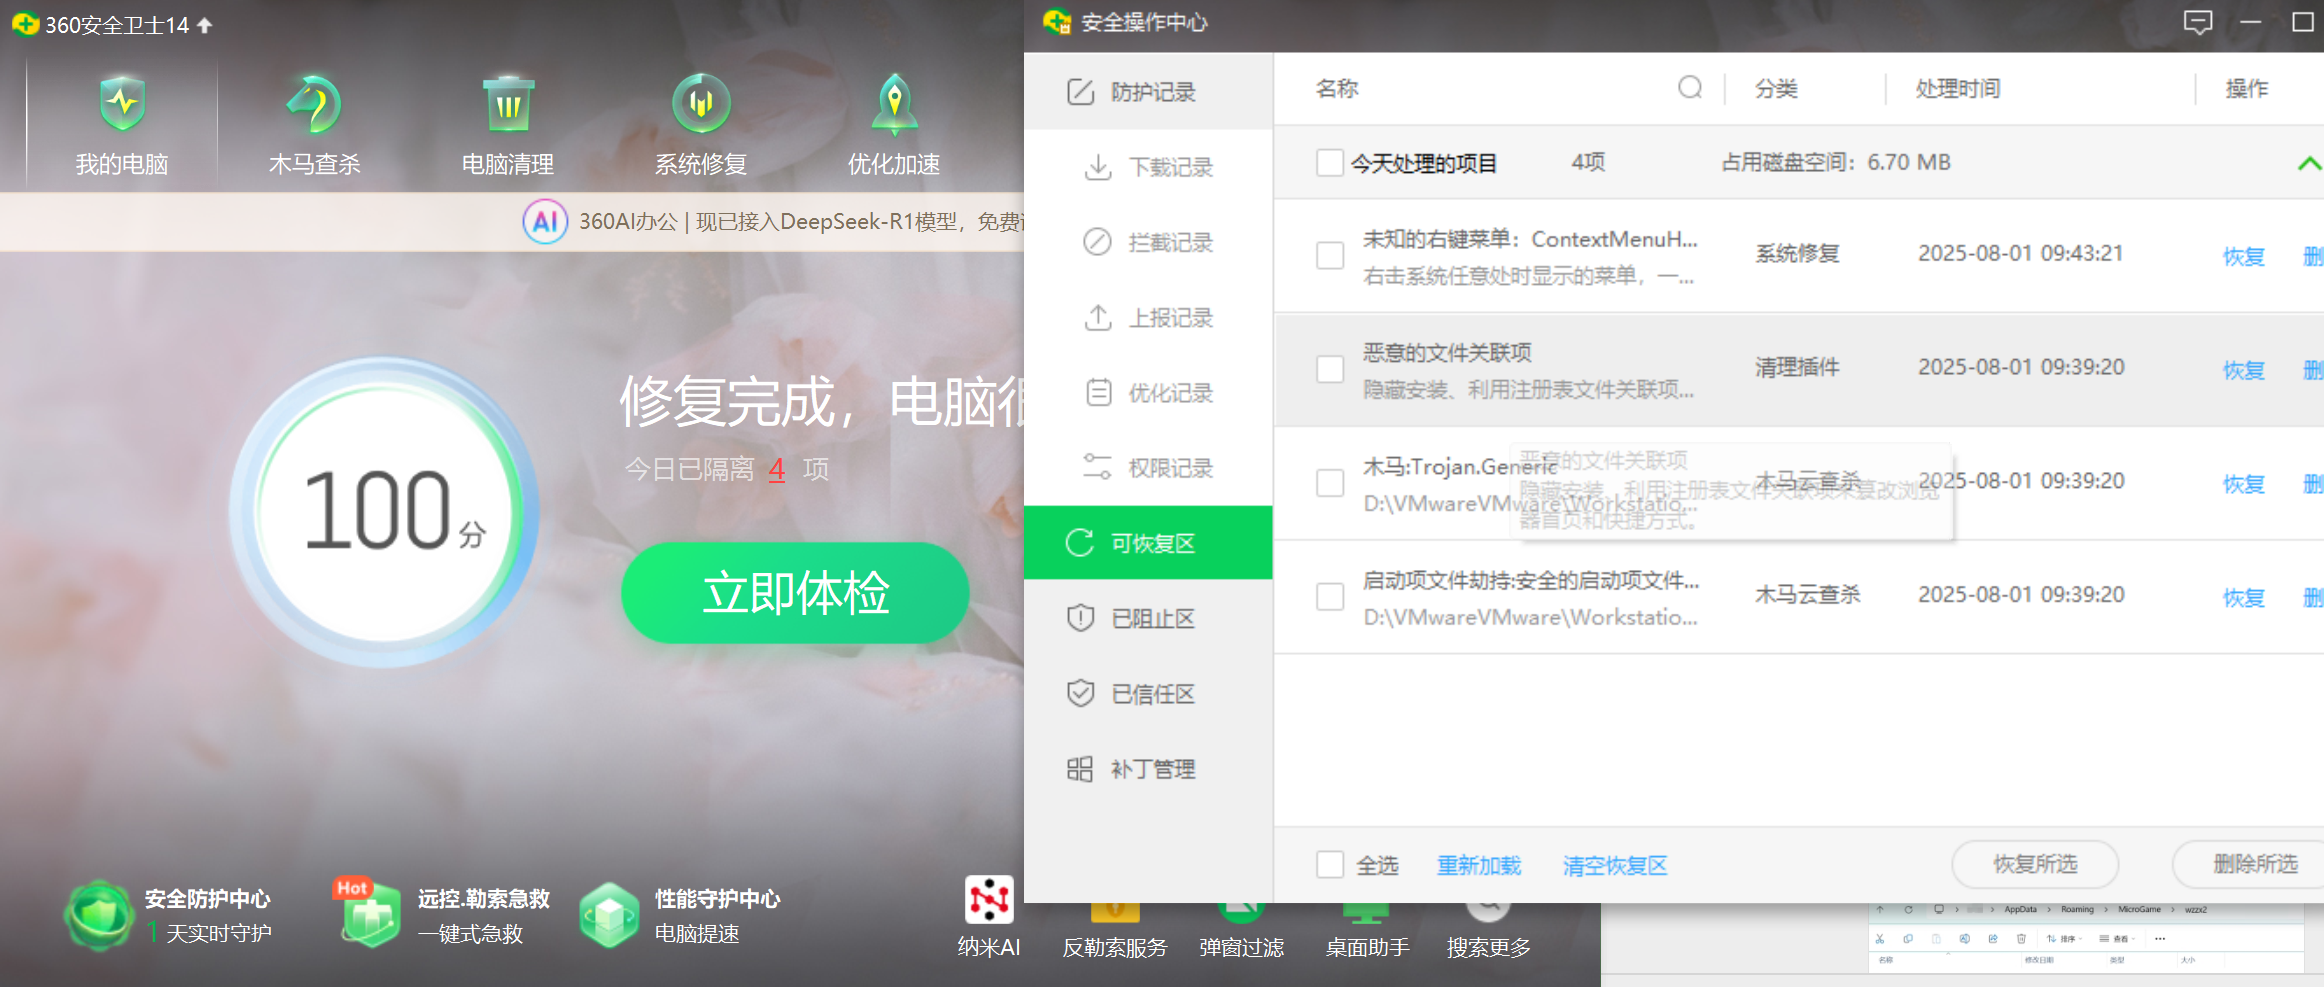Switch to 已信任区 in sidebar

pyautogui.click(x=1148, y=694)
